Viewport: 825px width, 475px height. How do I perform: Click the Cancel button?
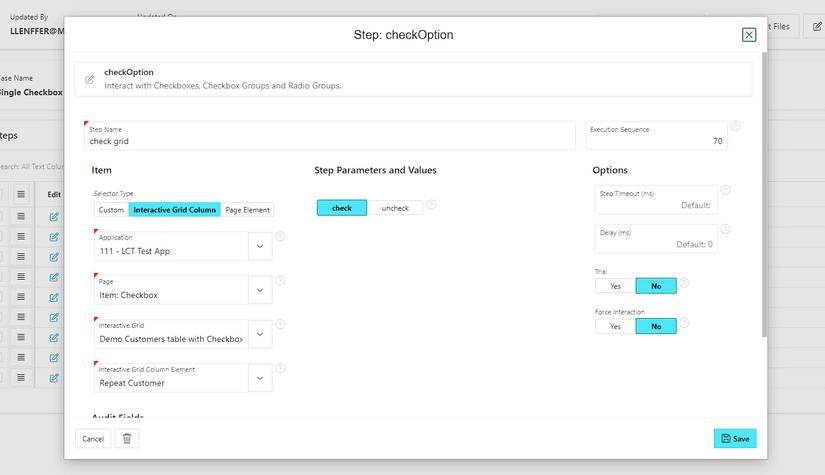pyautogui.click(x=93, y=438)
